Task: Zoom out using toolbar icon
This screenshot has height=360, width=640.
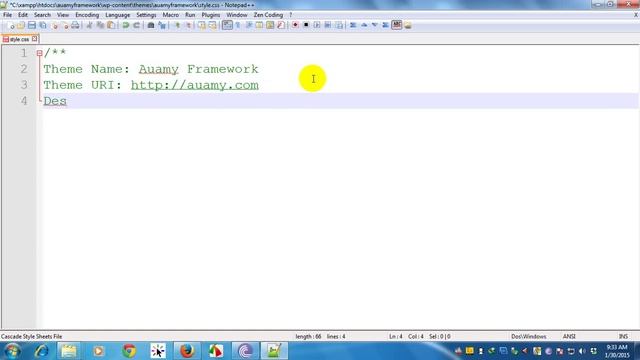Action: 188,25
